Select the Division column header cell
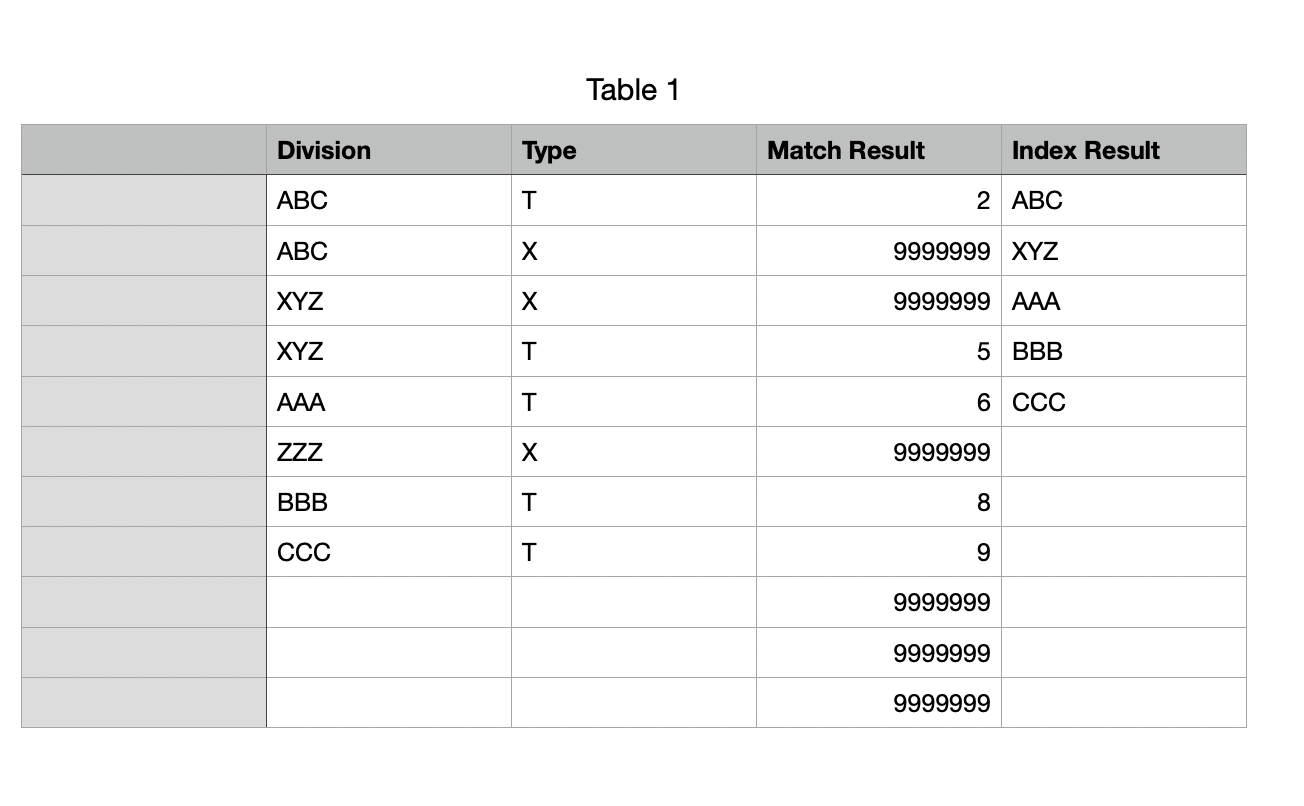1304x806 pixels. coord(388,150)
